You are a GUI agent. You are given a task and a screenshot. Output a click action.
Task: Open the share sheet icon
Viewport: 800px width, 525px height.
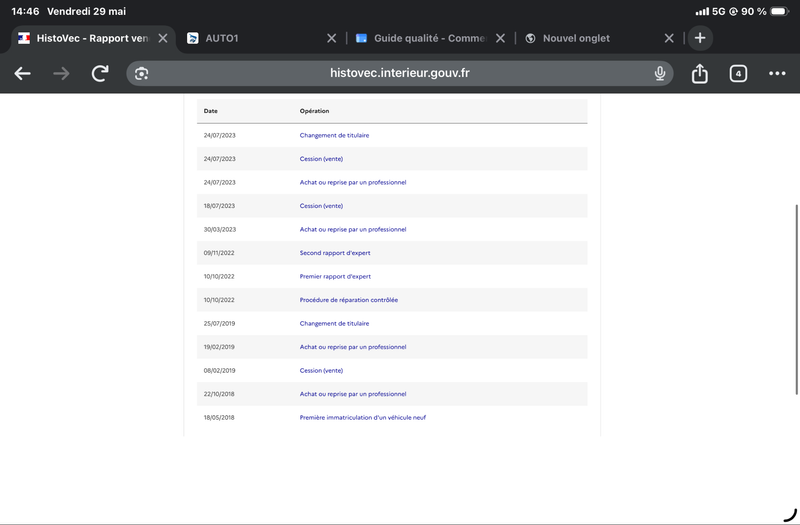(699, 73)
